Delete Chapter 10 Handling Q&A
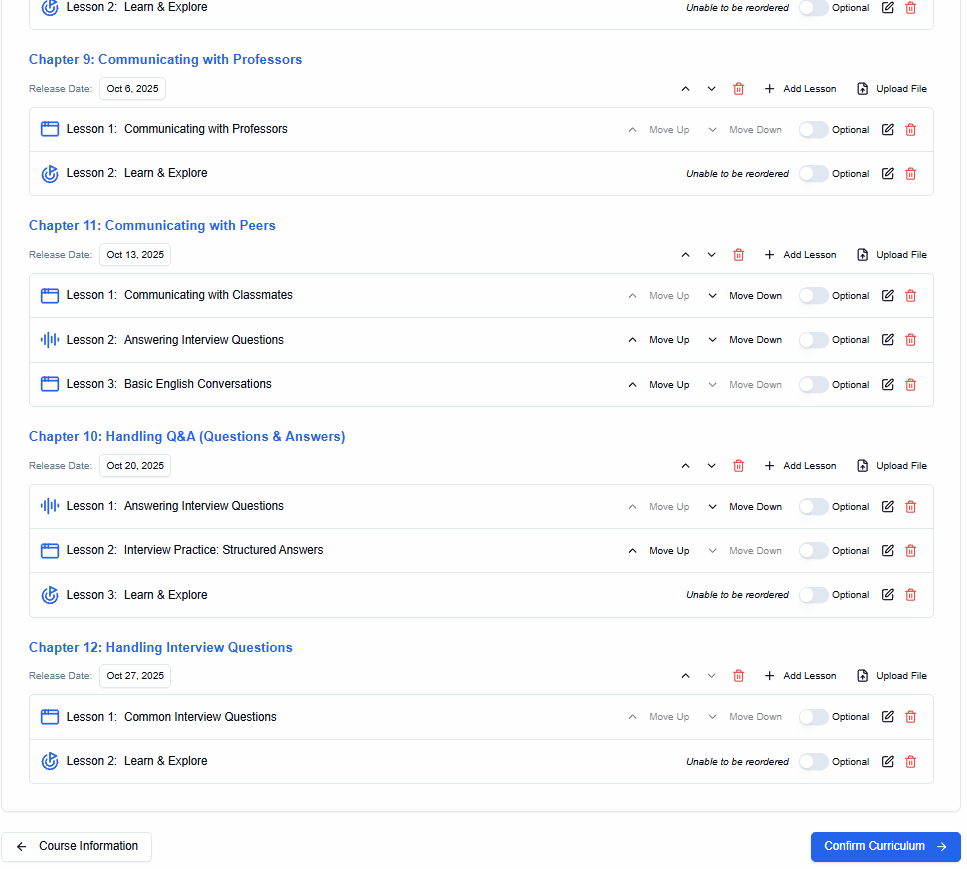This screenshot has height=869, width=967. 738,466
